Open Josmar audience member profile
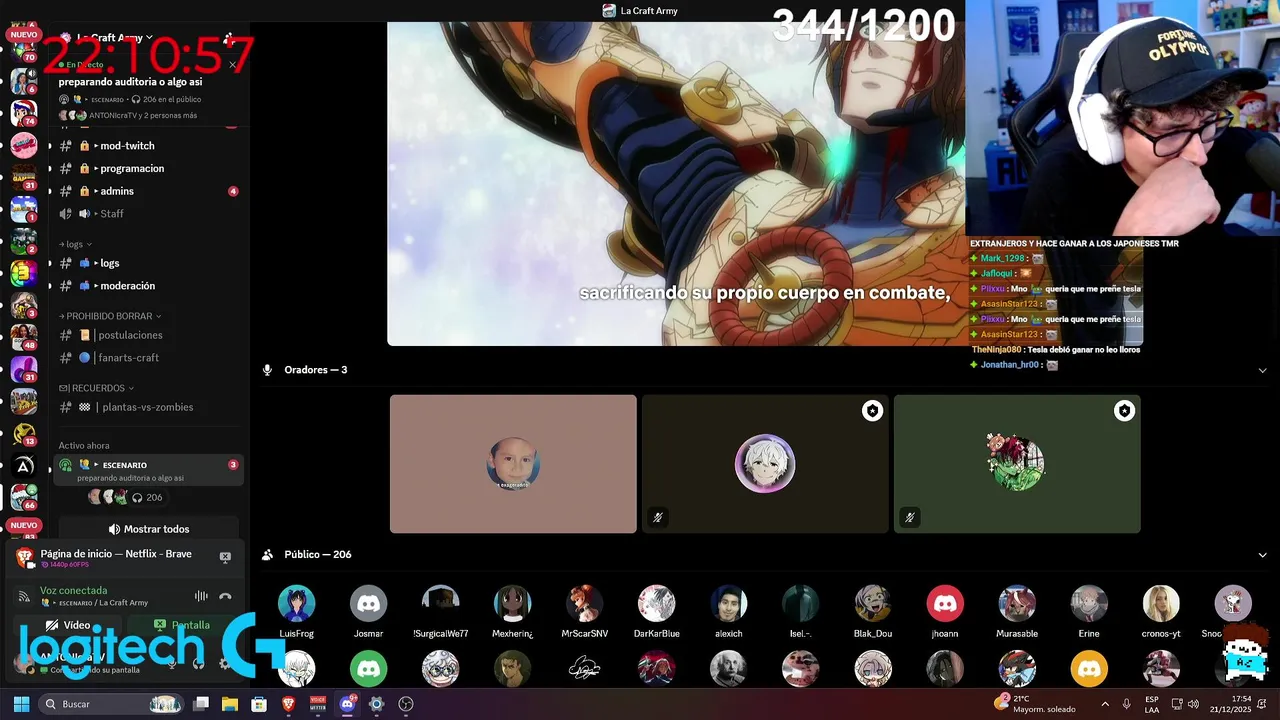 click(x=369, y=611)
